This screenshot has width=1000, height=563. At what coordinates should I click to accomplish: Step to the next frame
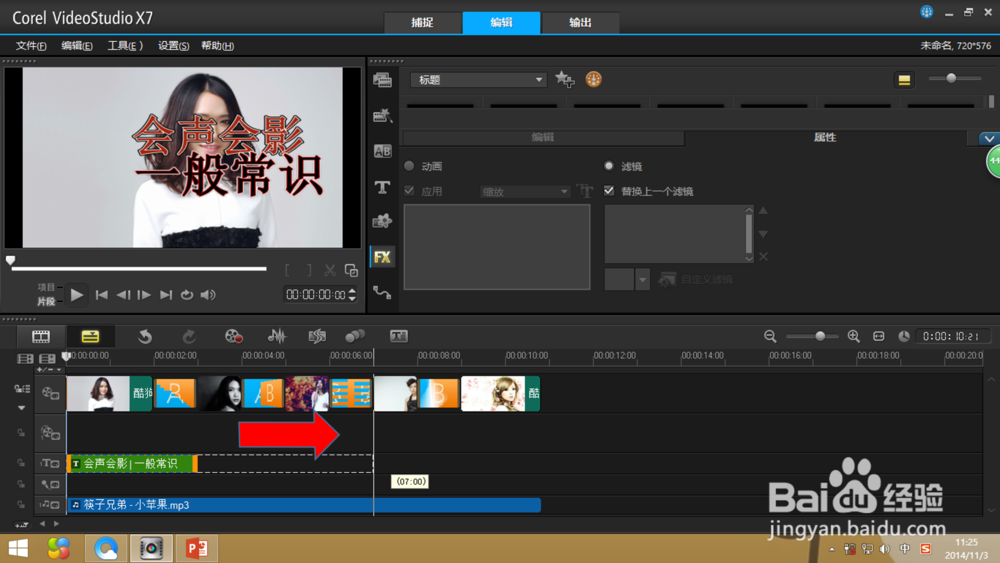144,295
